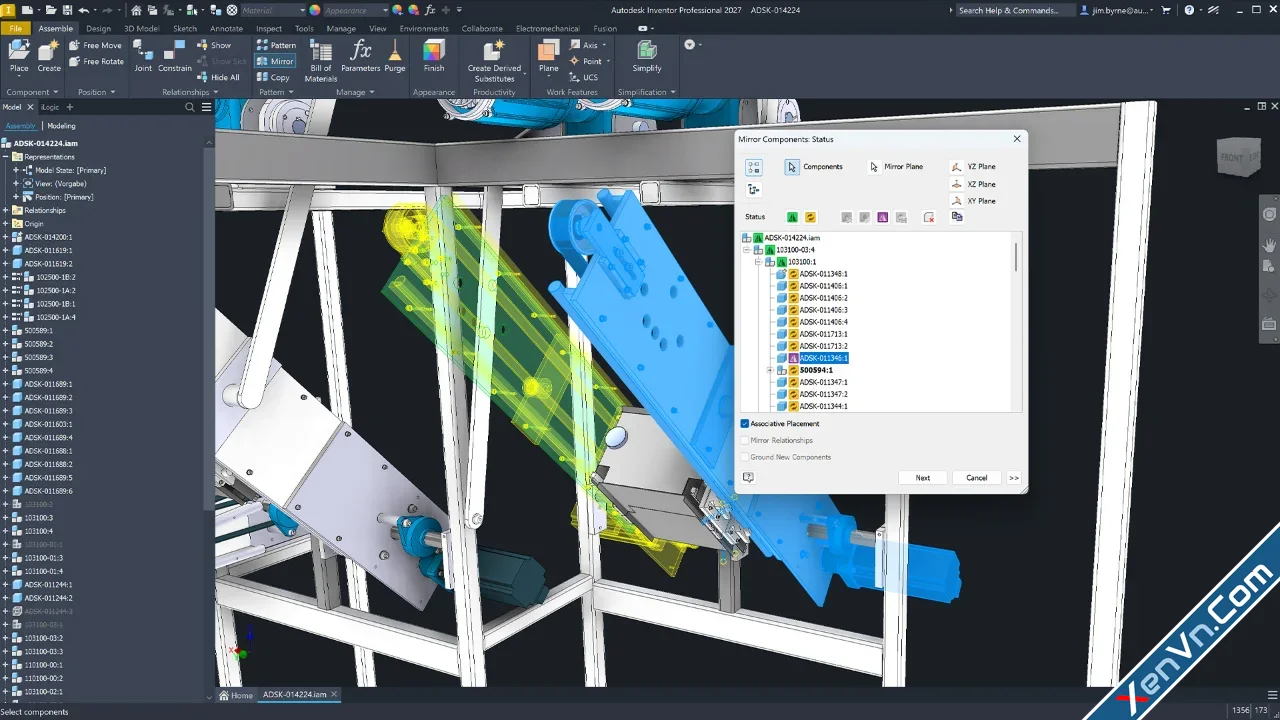Expand the 500594:1 node in dialog tree
Screen dimensions: 1280x720
[770, 370]
